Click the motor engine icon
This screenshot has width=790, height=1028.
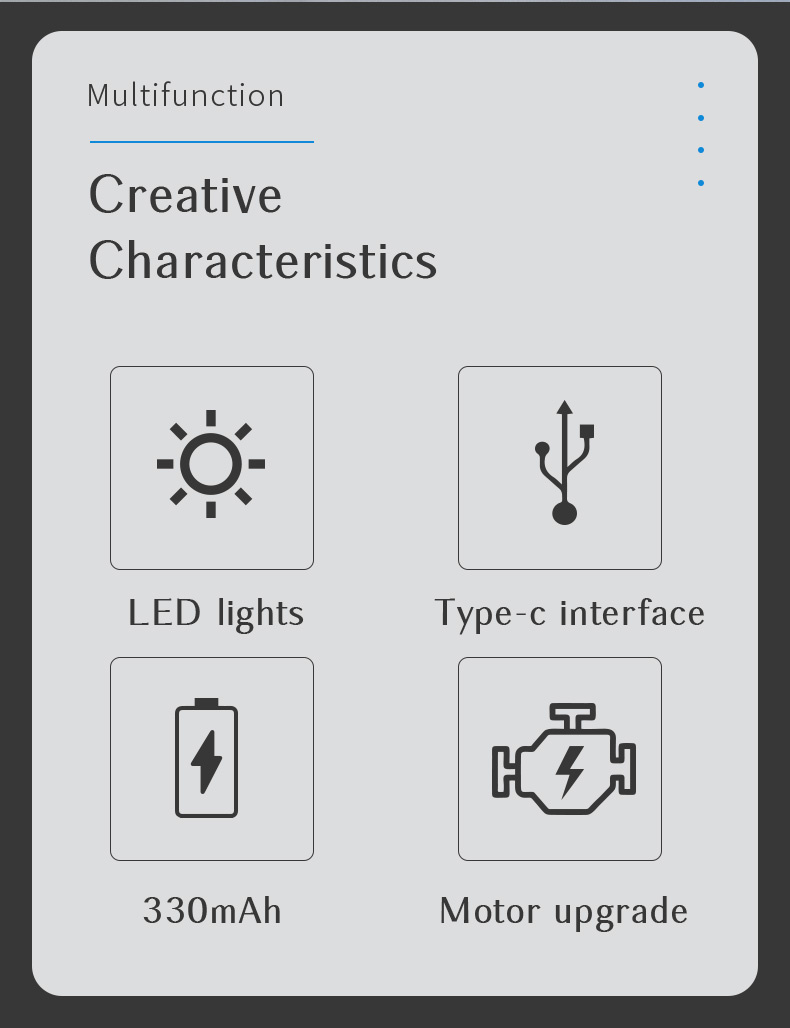[564, 759]
